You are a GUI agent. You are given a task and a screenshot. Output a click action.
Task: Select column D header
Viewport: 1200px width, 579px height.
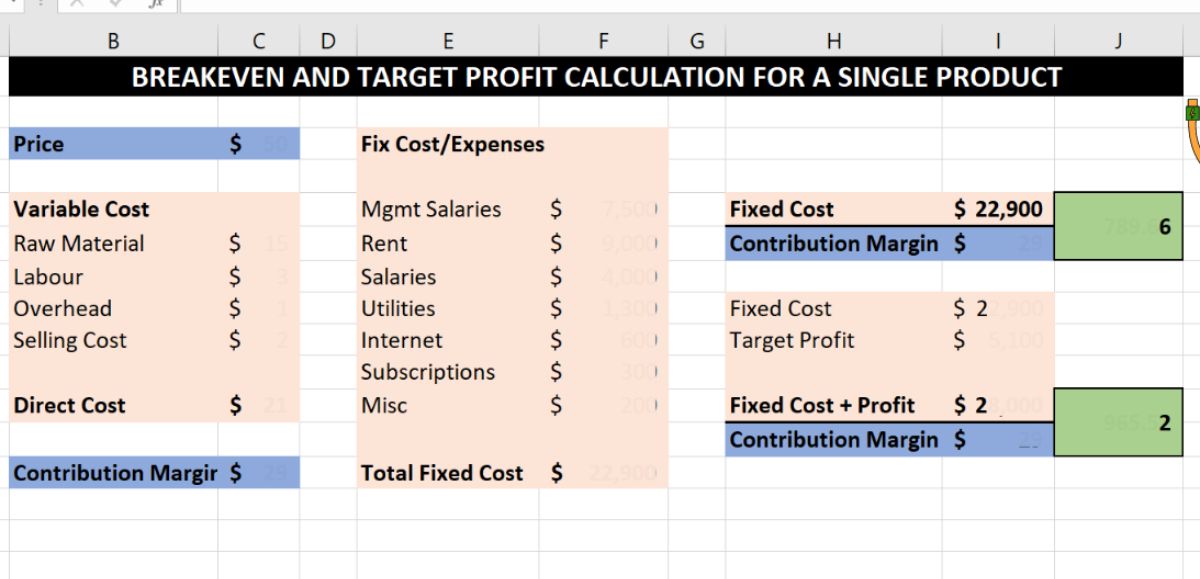click(x=327, y=41)
